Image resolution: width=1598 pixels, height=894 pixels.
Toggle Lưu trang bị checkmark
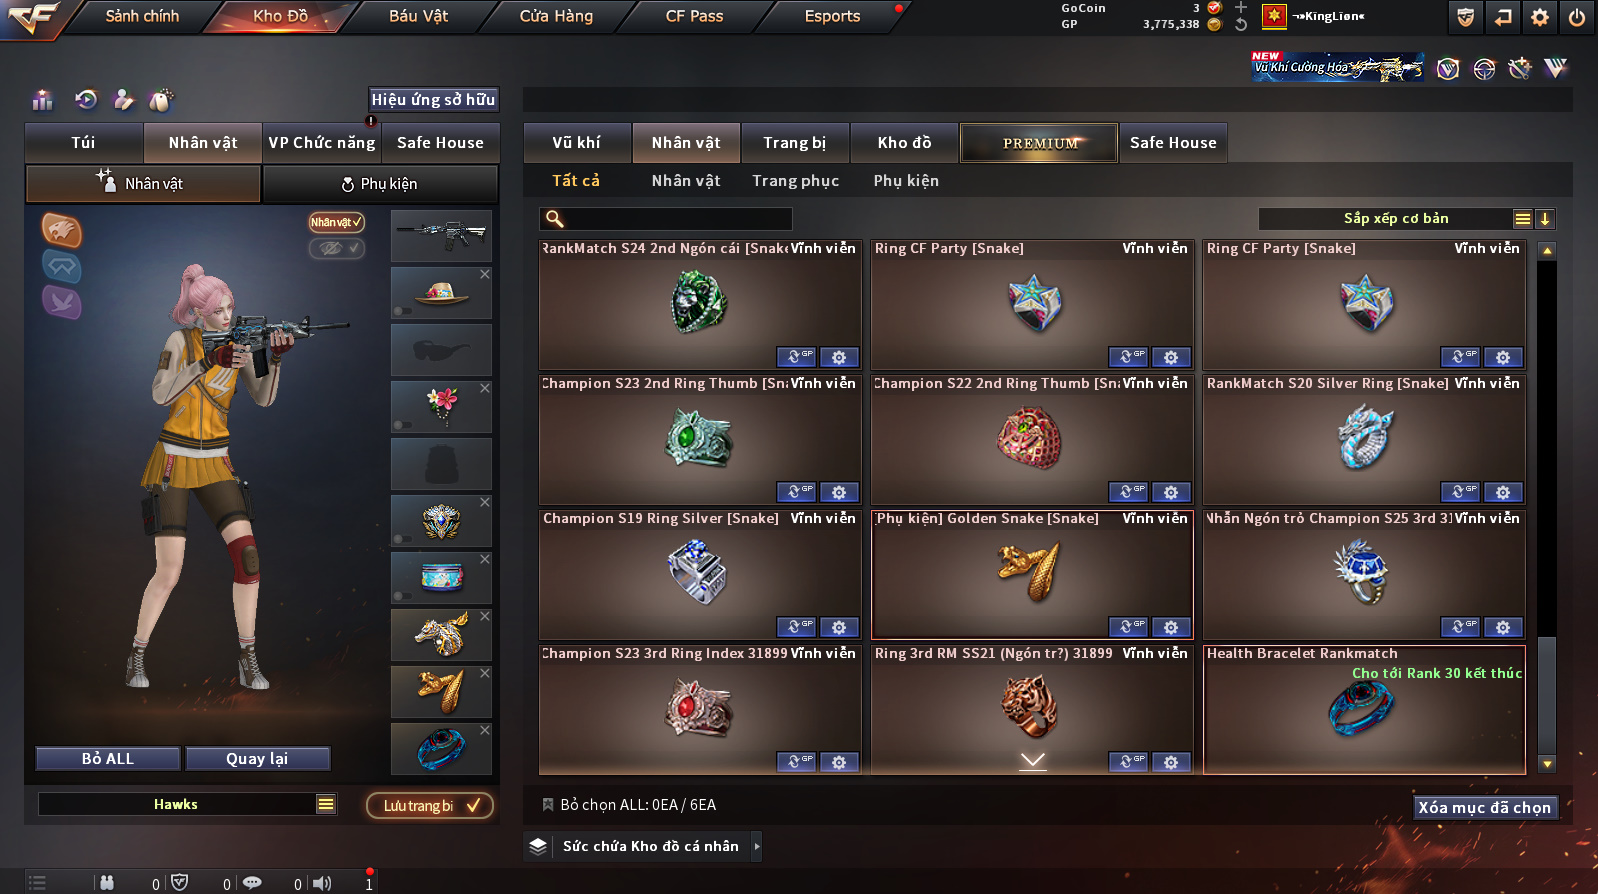coord(429,805)
